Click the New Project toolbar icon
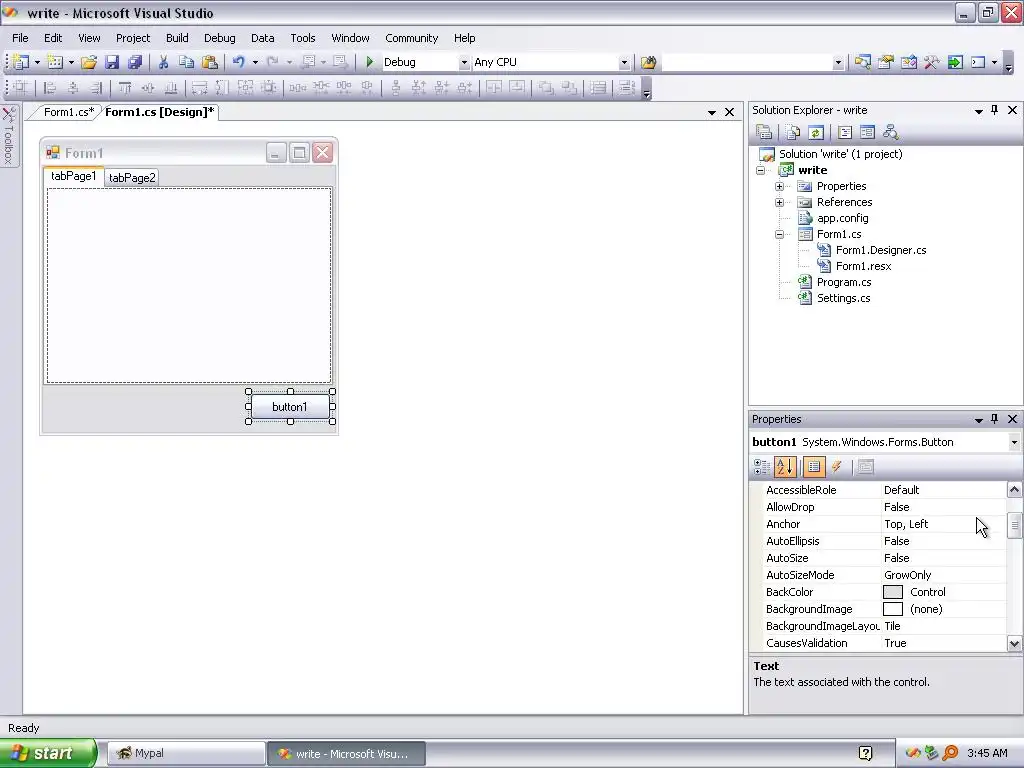 point(21,62)
